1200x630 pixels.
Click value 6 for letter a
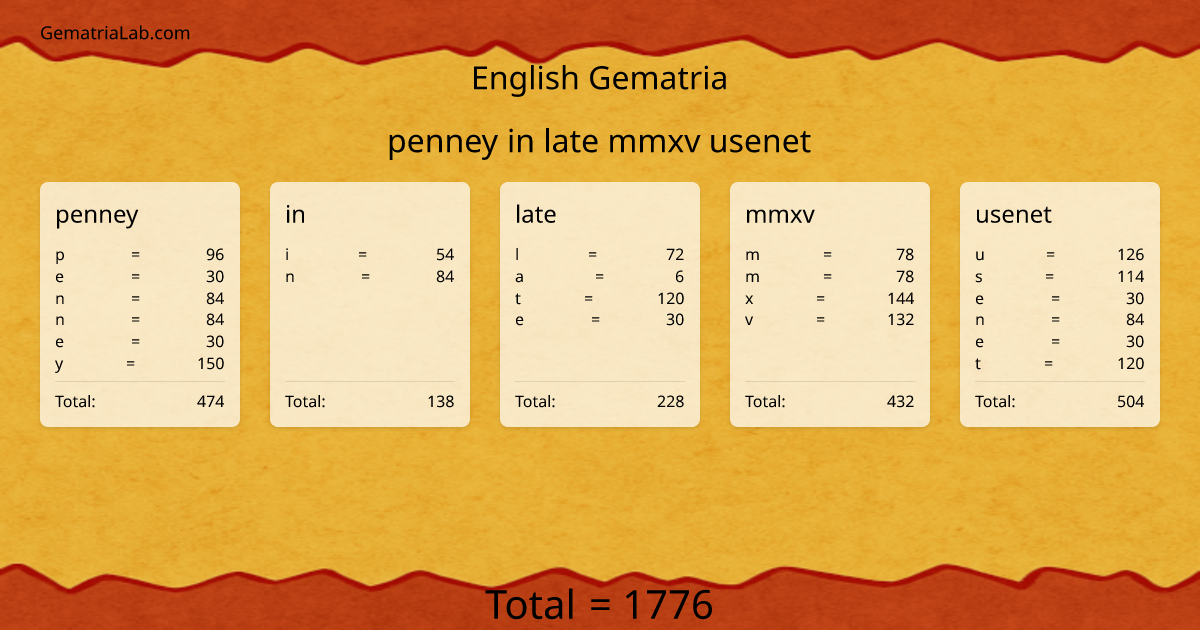tap(680, 277)
